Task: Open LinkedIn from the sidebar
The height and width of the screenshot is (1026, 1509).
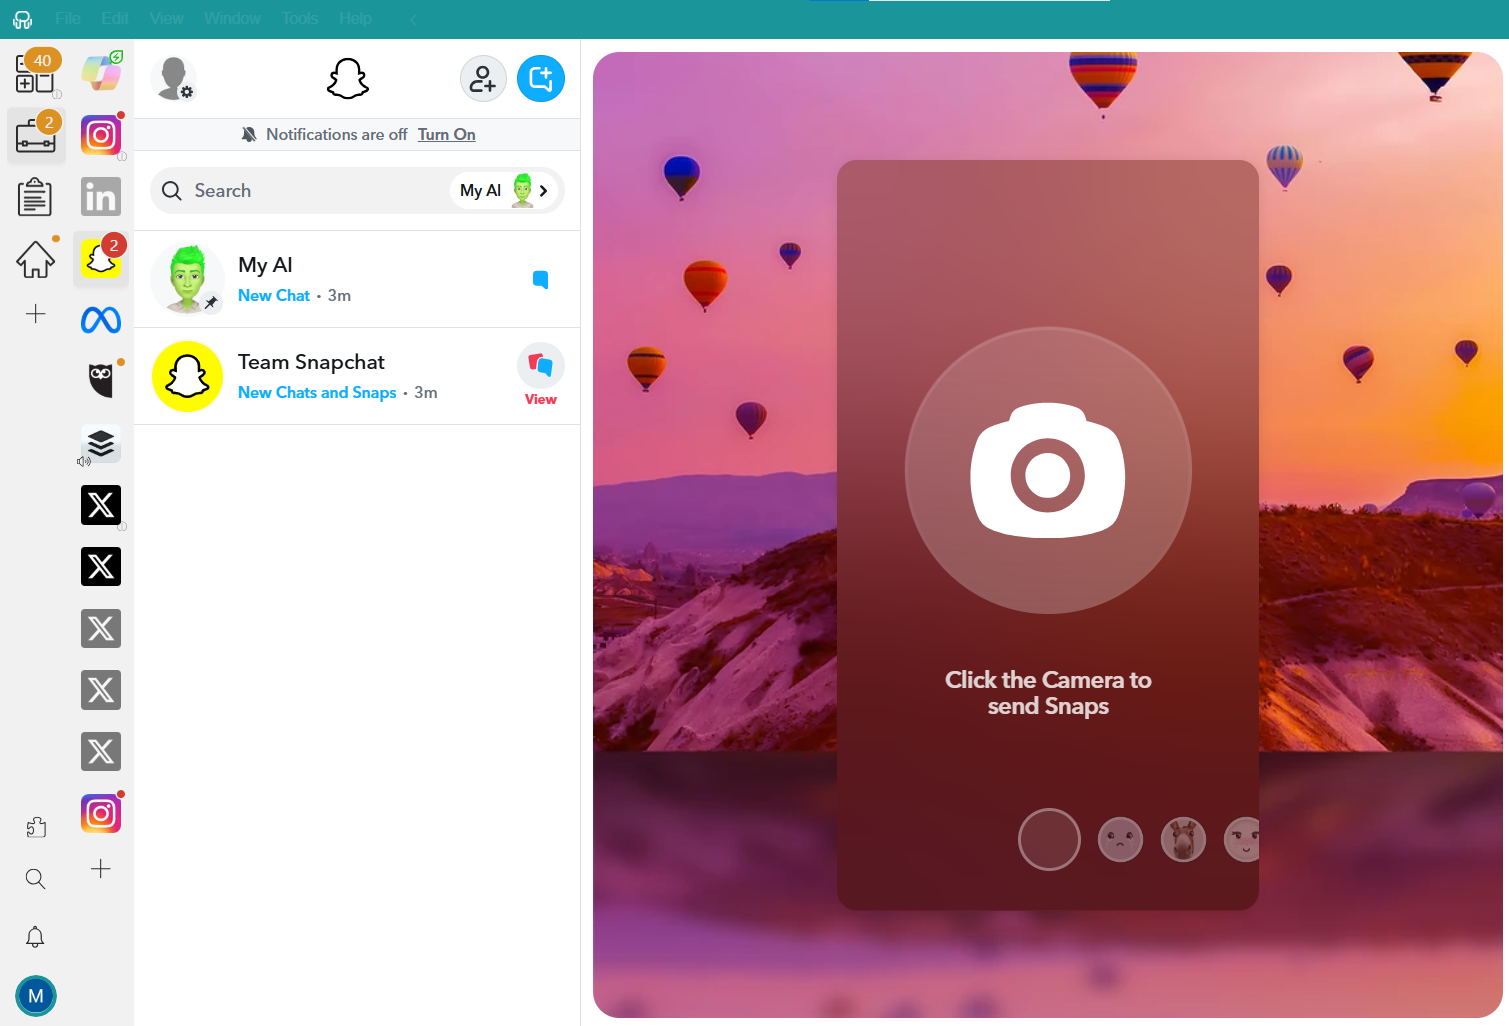Action: click(101, 196)
